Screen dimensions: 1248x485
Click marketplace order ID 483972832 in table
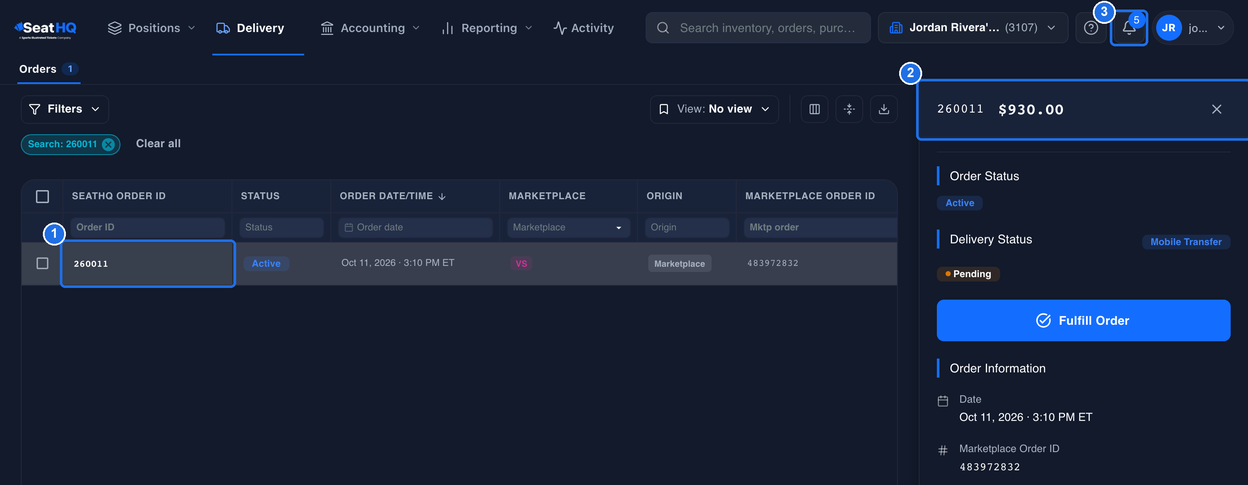click(773, 264)
